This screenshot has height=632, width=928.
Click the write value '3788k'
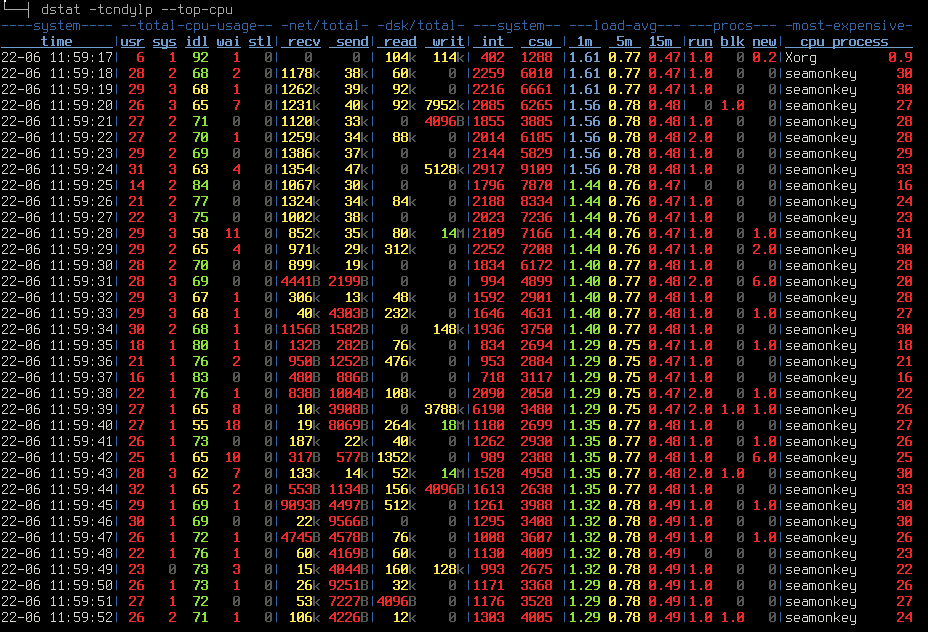pyautogui.click(x=444, y=409)
